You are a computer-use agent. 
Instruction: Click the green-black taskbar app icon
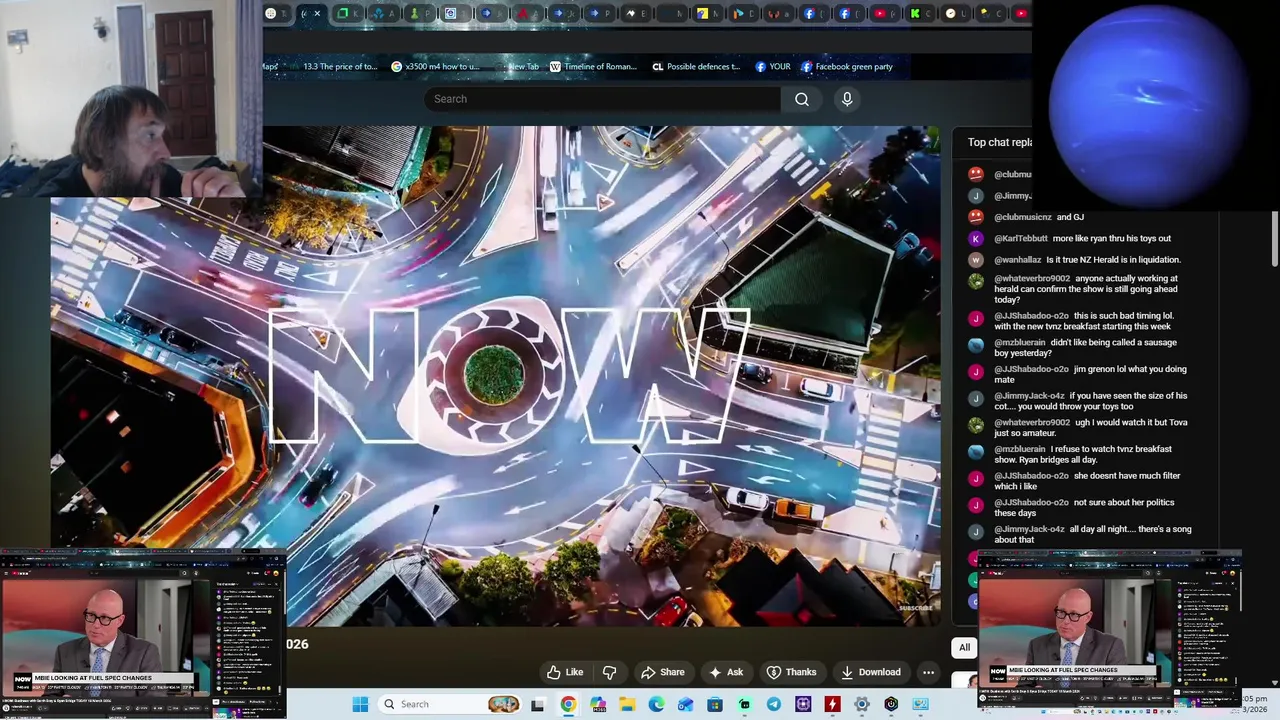click(744, 704)
